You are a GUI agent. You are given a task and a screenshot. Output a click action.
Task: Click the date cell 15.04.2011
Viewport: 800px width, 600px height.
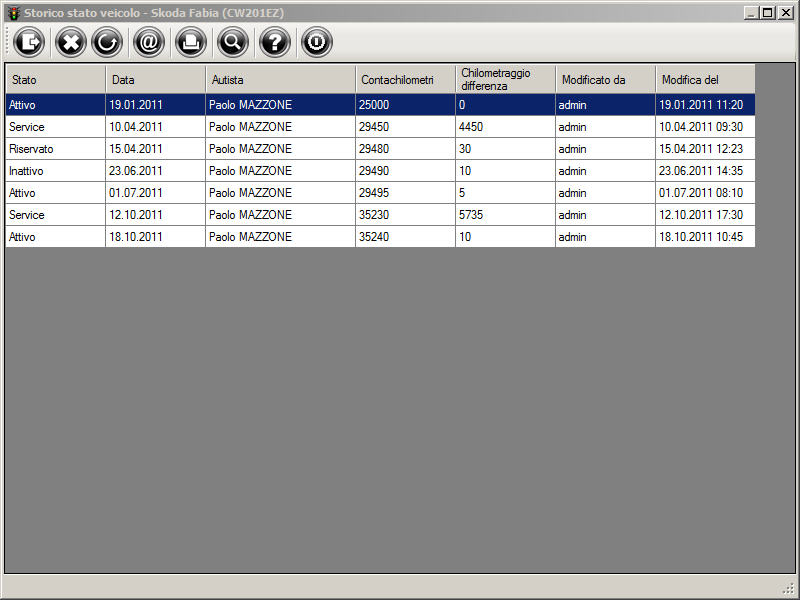[x=156, y=148]
